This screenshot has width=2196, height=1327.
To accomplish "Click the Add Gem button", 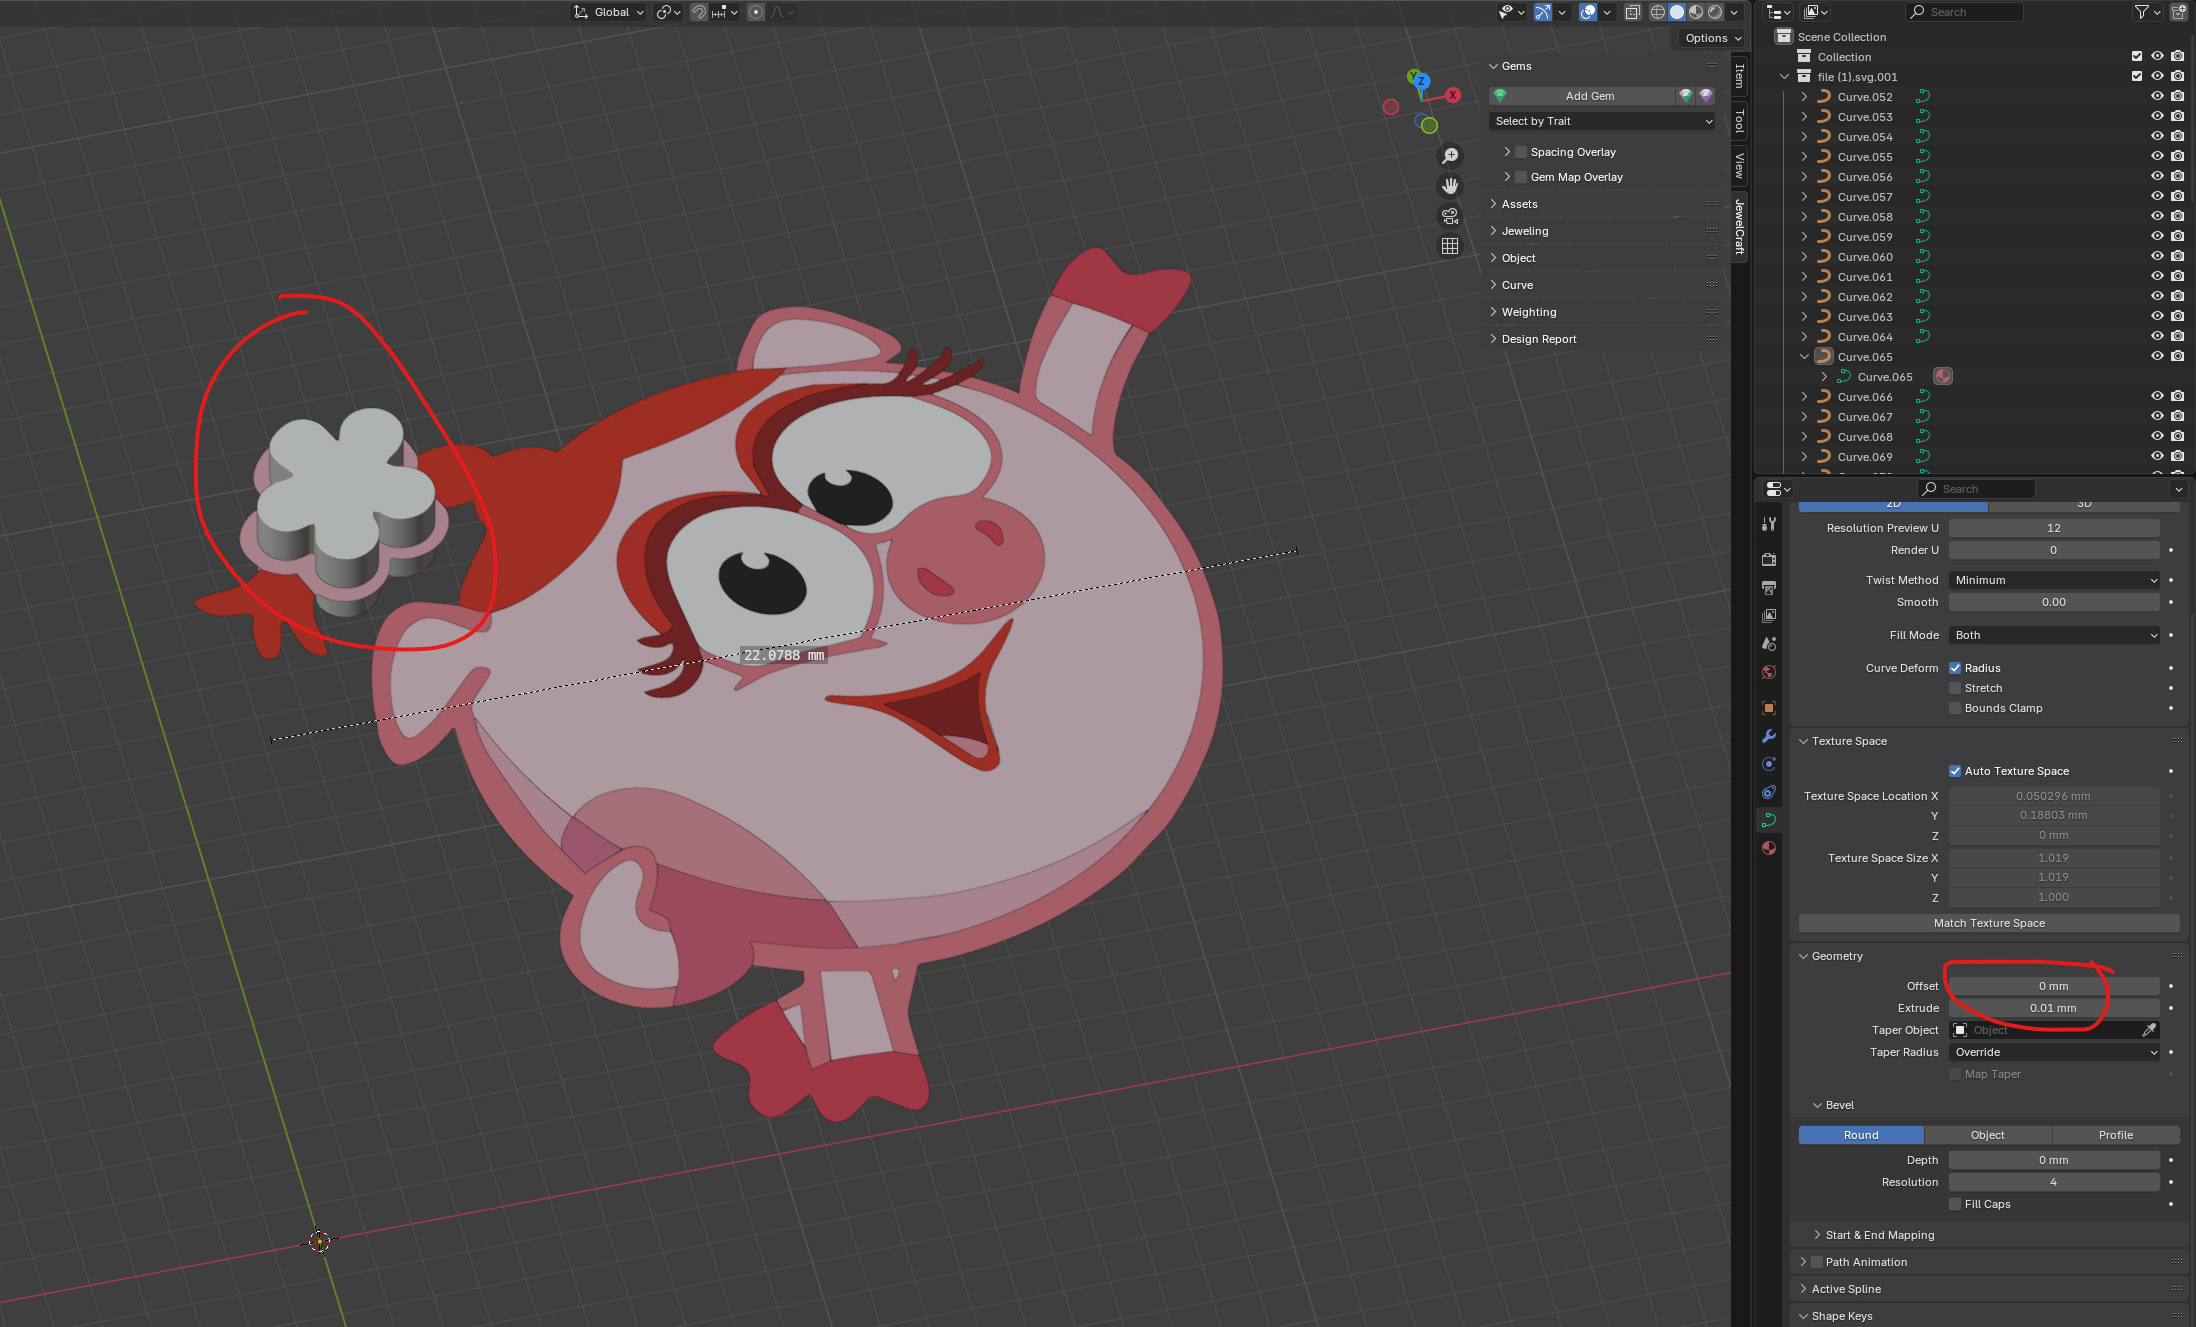I will coord(1588,96).
